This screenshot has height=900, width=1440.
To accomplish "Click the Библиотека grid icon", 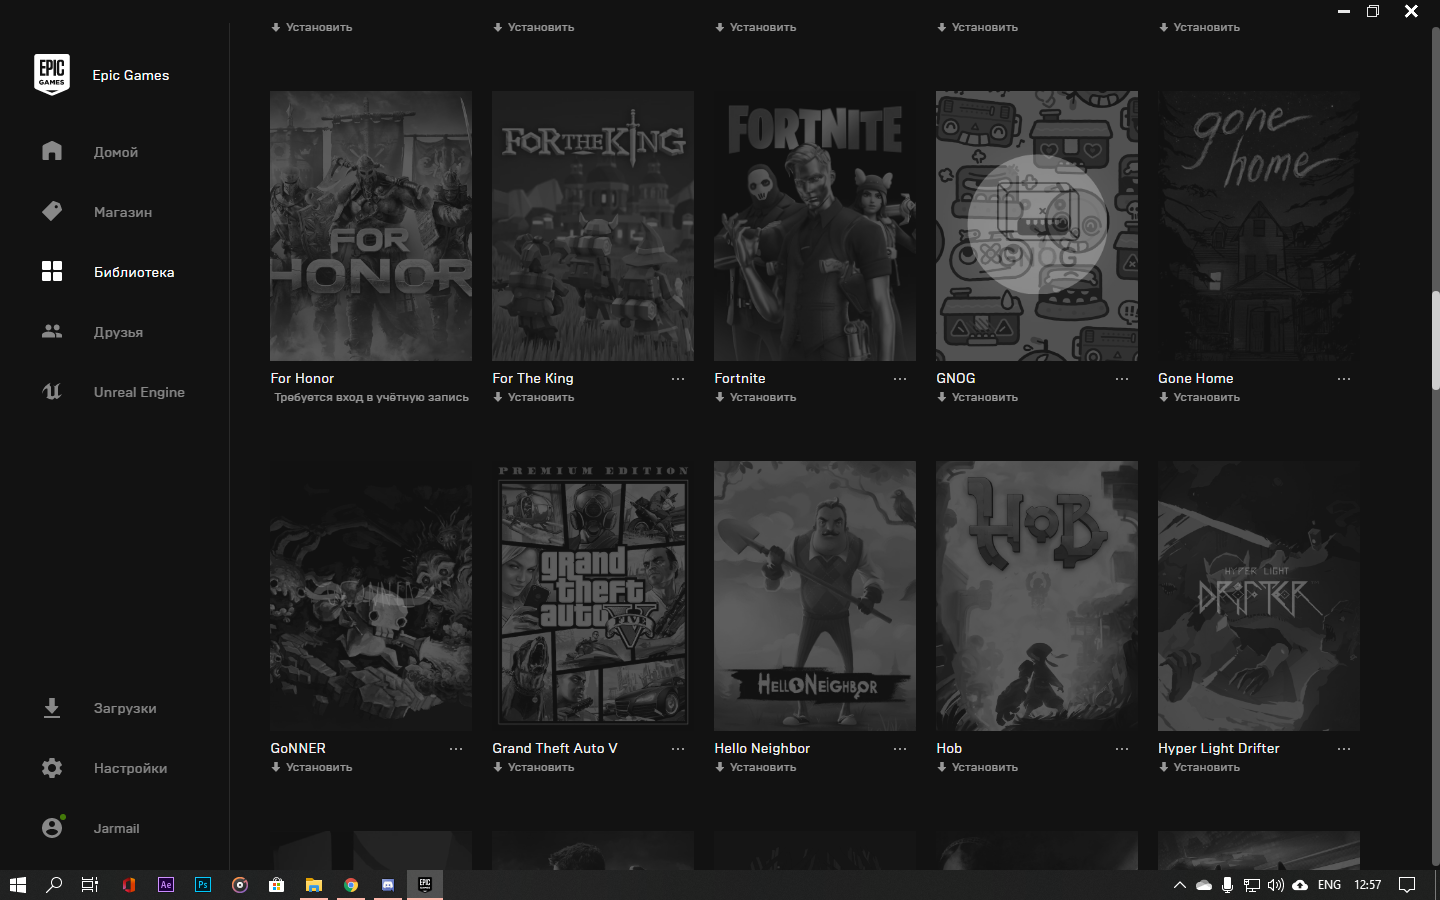I will 52,271.
